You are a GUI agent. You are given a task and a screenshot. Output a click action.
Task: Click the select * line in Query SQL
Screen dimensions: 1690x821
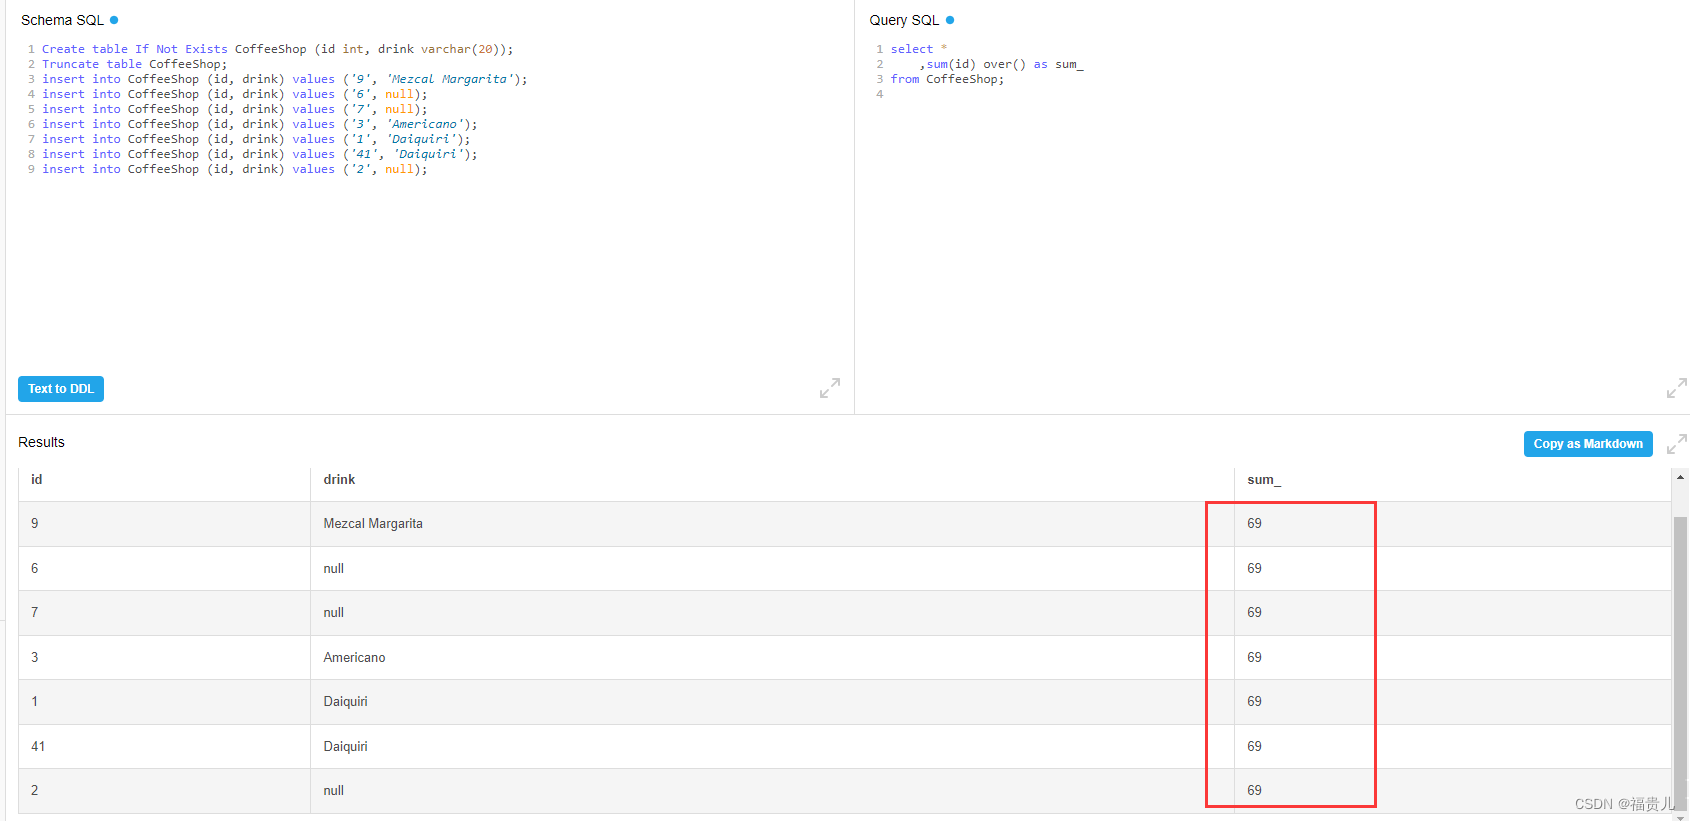coord(919,49)
